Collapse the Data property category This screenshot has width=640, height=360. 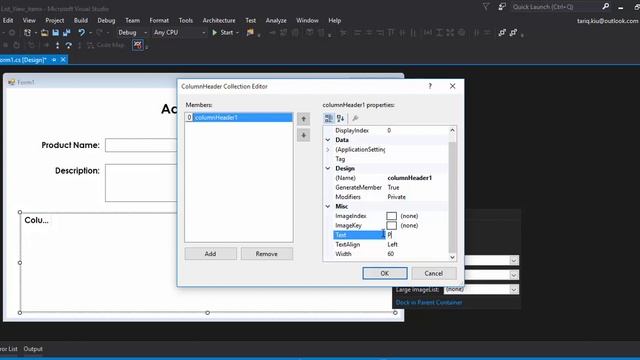point(328,140)
